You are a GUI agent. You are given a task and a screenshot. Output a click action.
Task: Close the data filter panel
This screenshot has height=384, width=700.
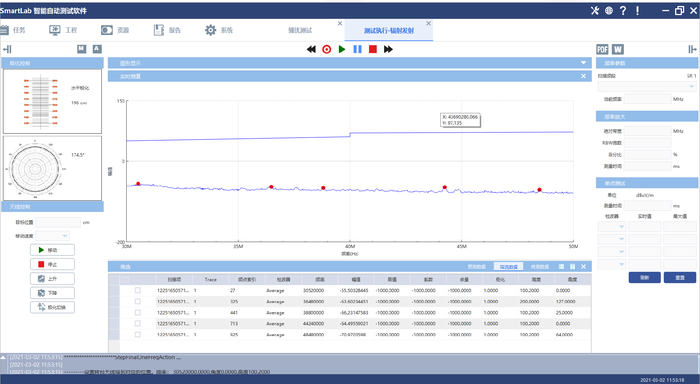(583, 267)
